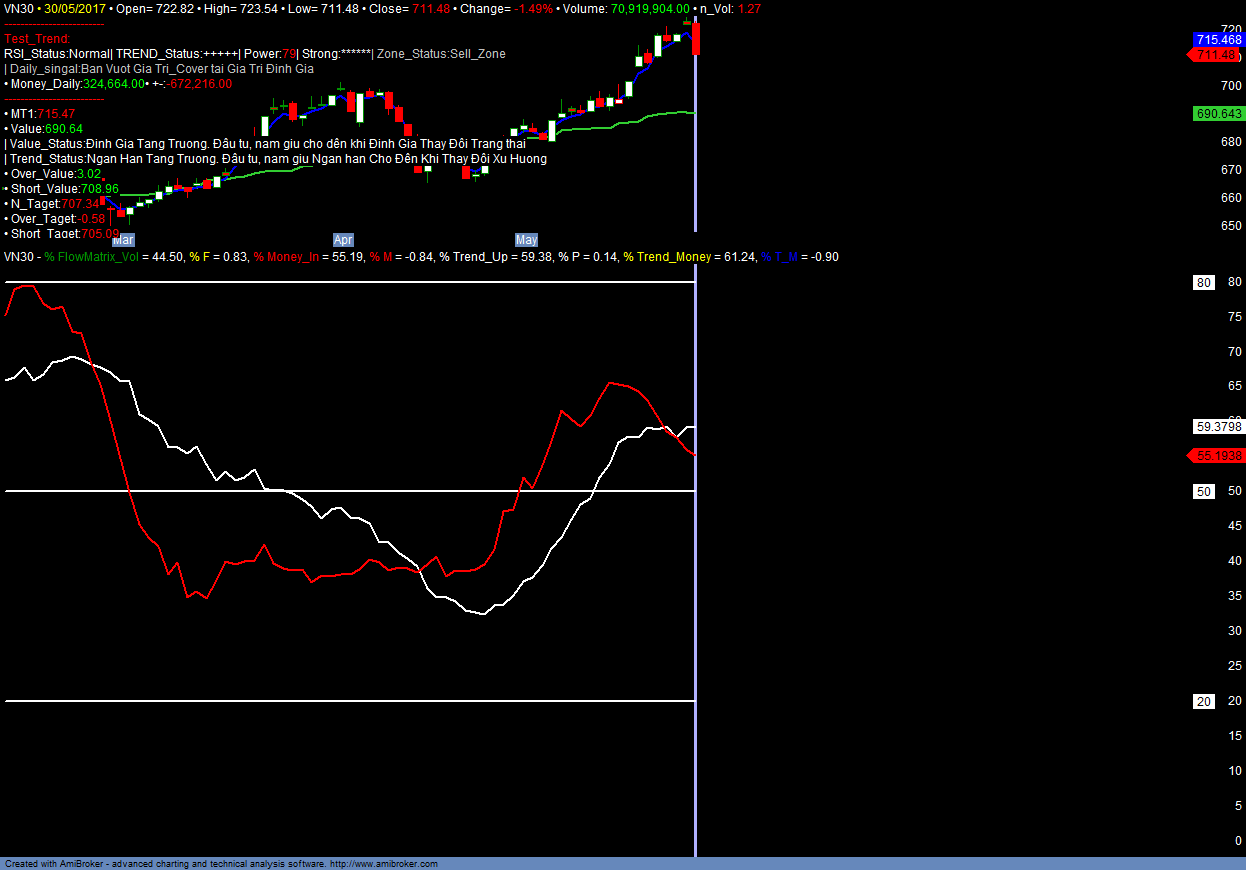1246x870 pixels.
Task: Click the blue 715.468 price label
Action: 1217,40
